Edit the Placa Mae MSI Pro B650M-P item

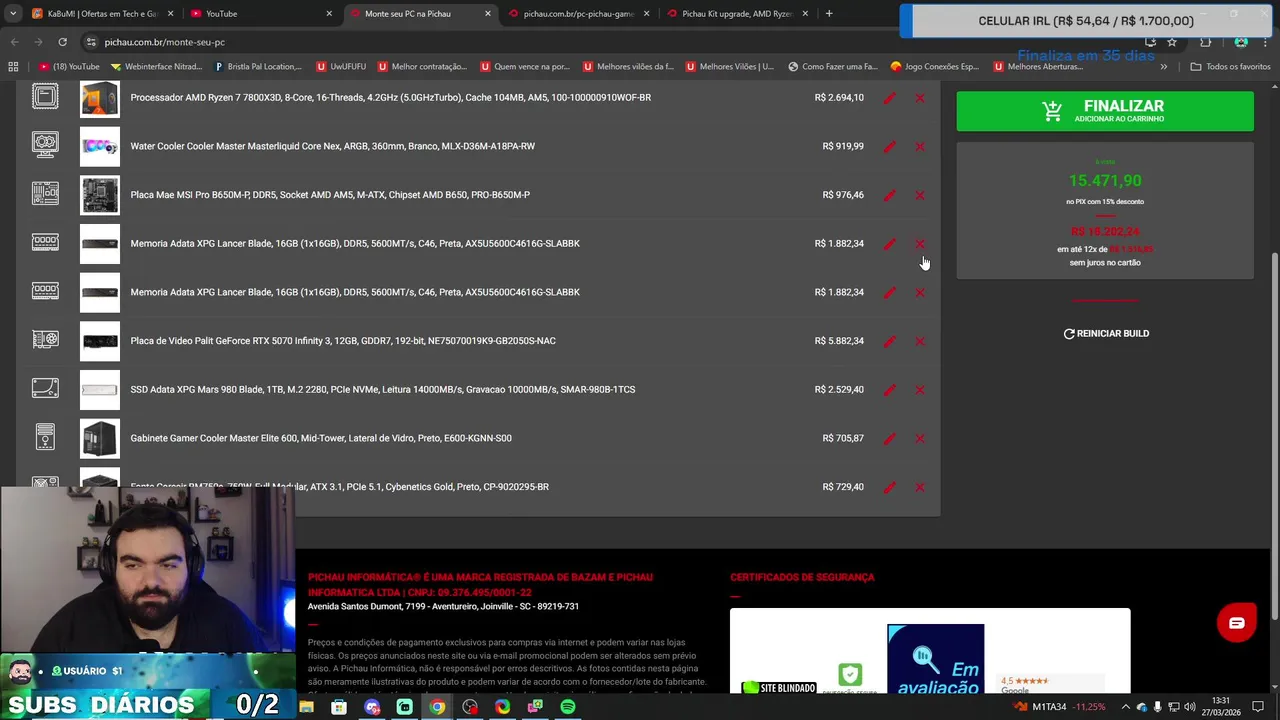889,195
